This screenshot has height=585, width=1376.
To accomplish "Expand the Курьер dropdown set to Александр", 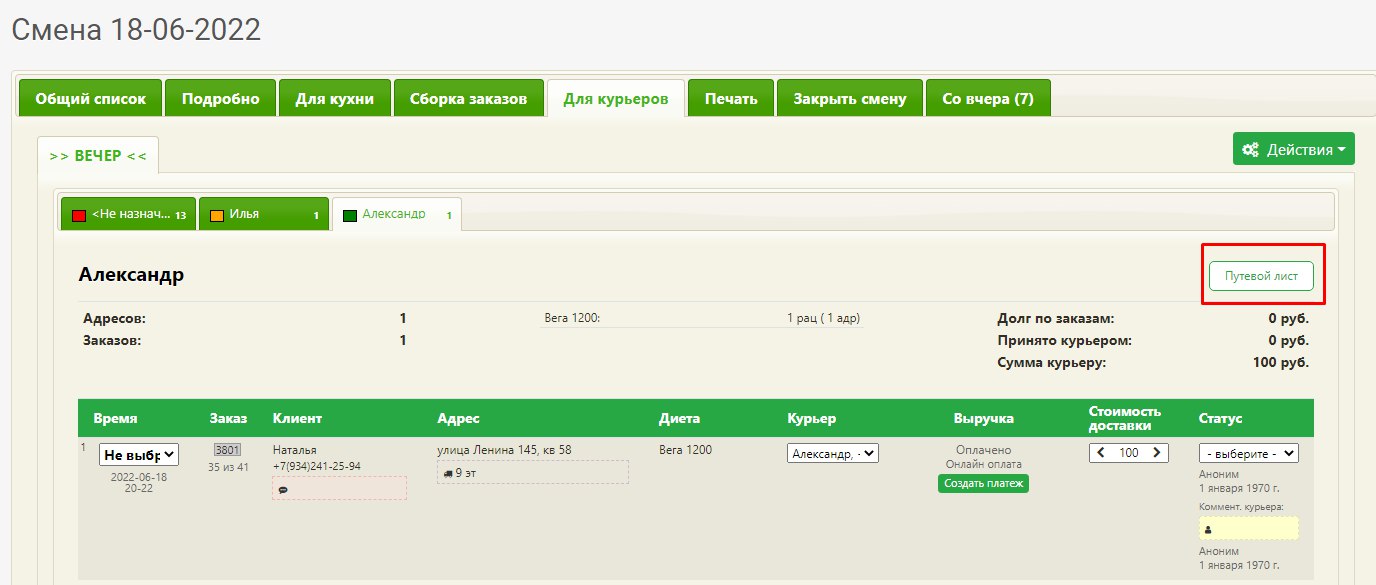I will coord(832,453).
